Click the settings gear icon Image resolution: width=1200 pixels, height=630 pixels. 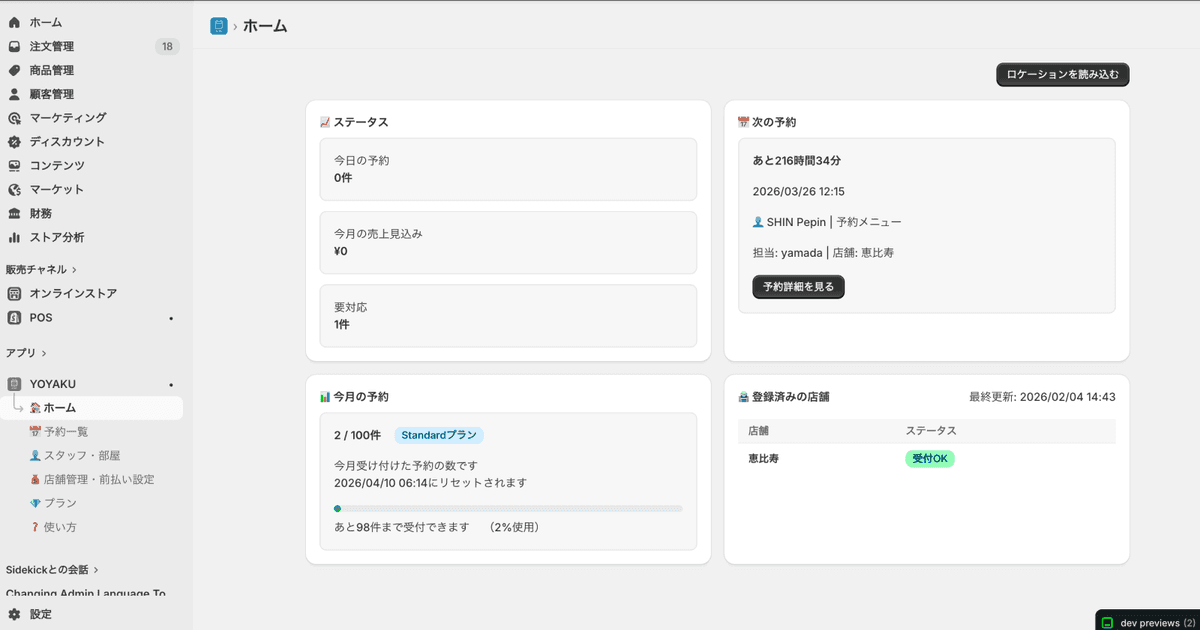click(x=14, y=614)
